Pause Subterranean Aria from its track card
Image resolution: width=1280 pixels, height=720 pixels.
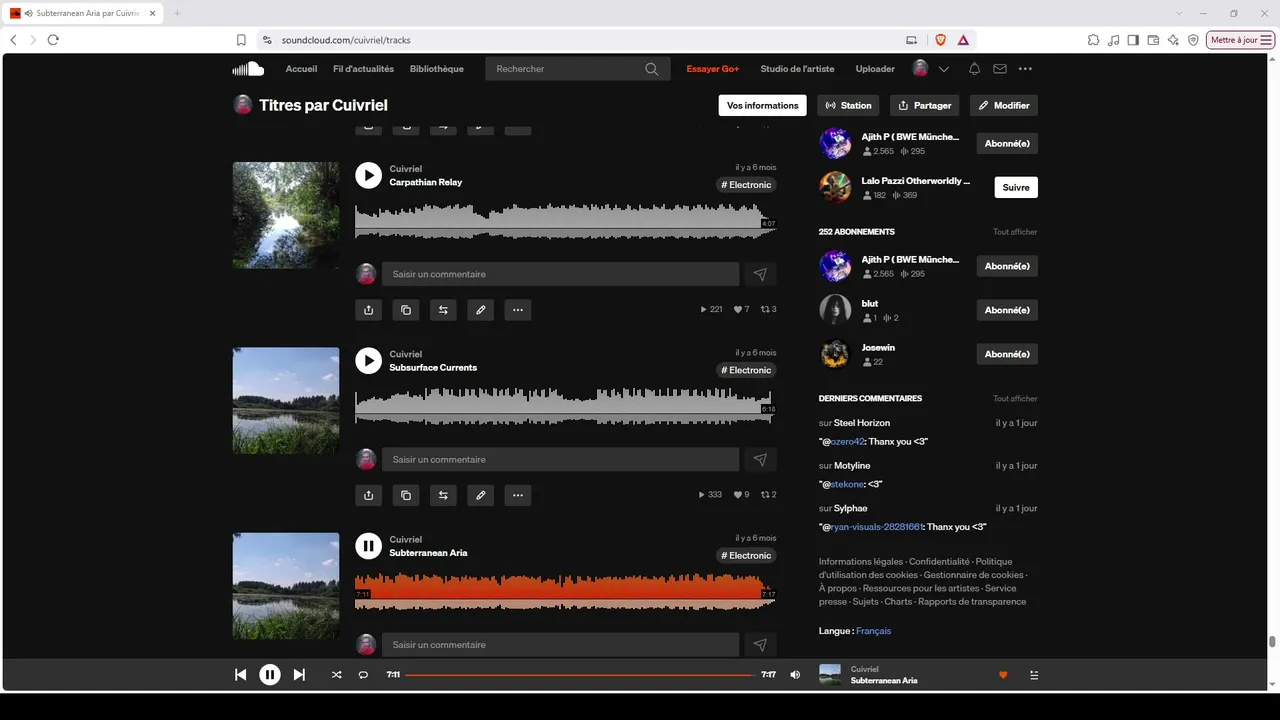coord(368,546)
